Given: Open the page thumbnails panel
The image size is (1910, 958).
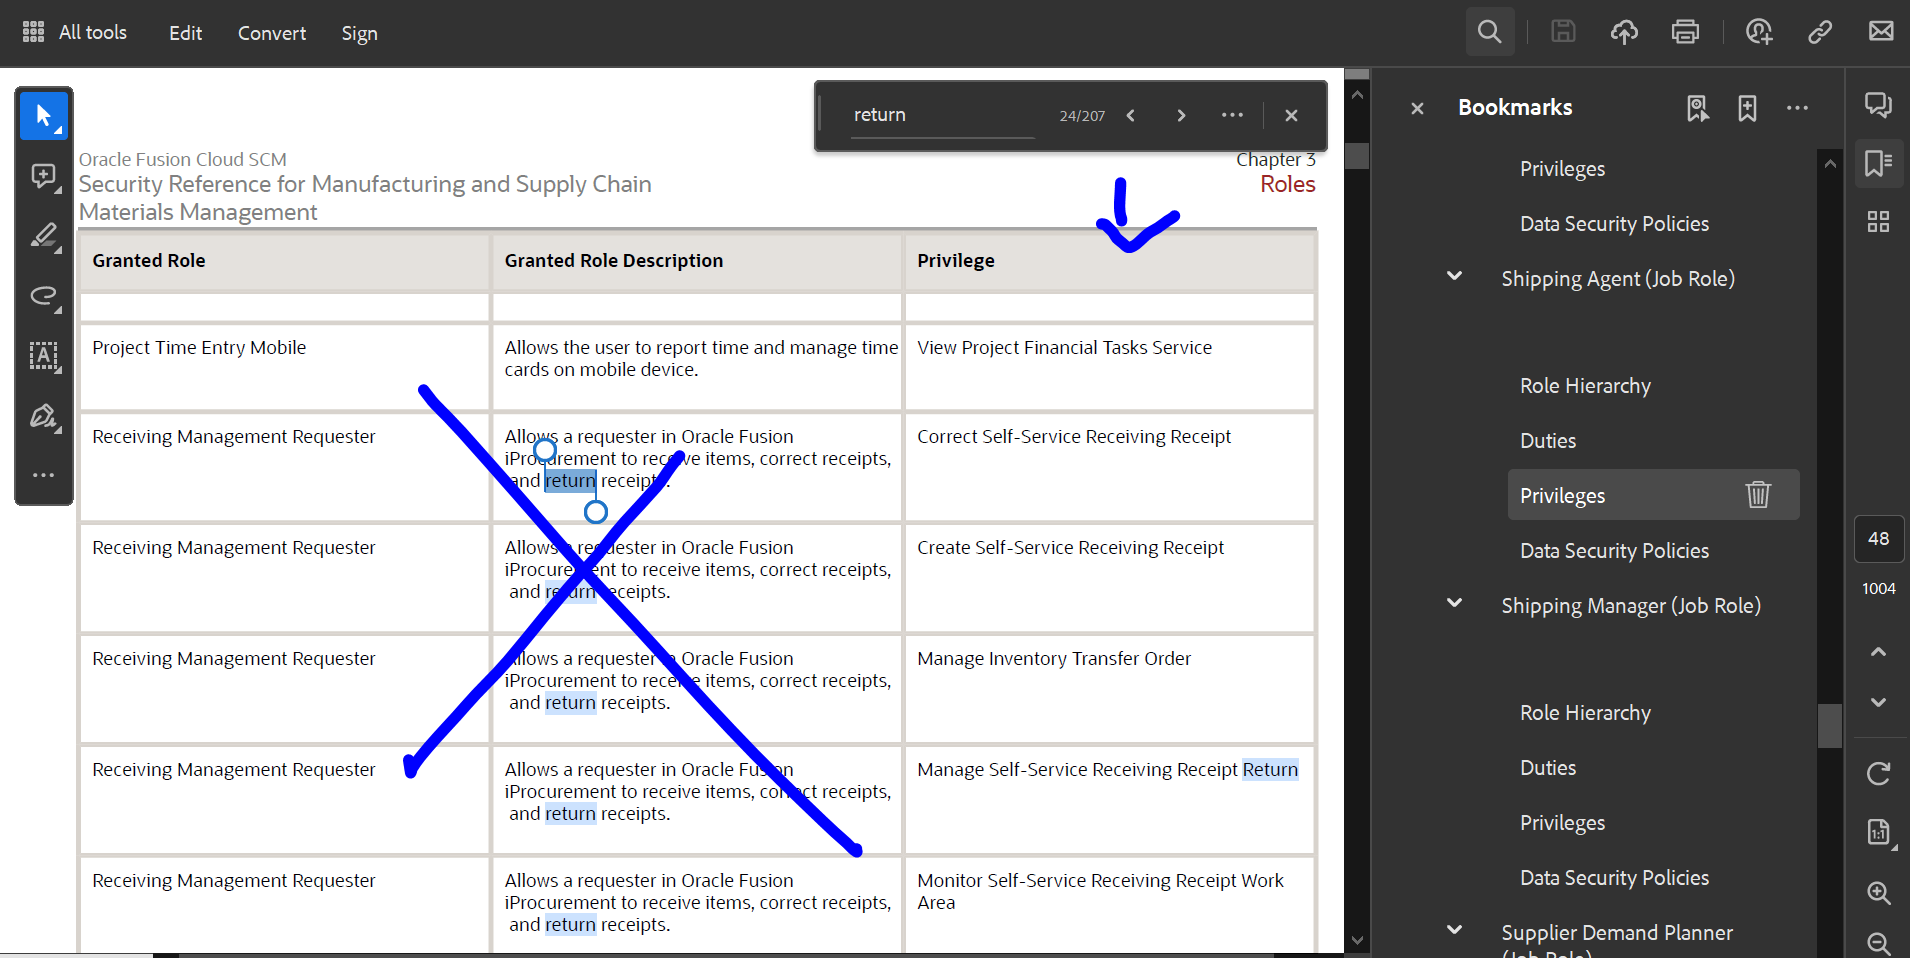Looking at the screenshot, I should 1880,222.
